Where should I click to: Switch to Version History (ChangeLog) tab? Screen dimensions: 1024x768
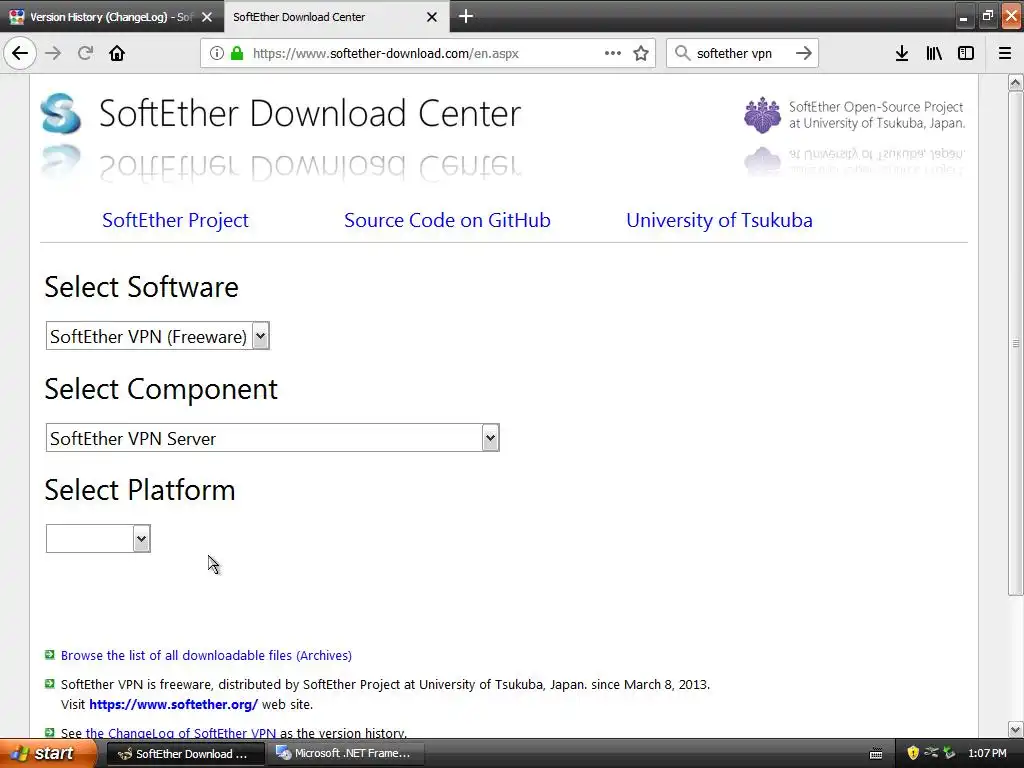click(x=111, y=17)
